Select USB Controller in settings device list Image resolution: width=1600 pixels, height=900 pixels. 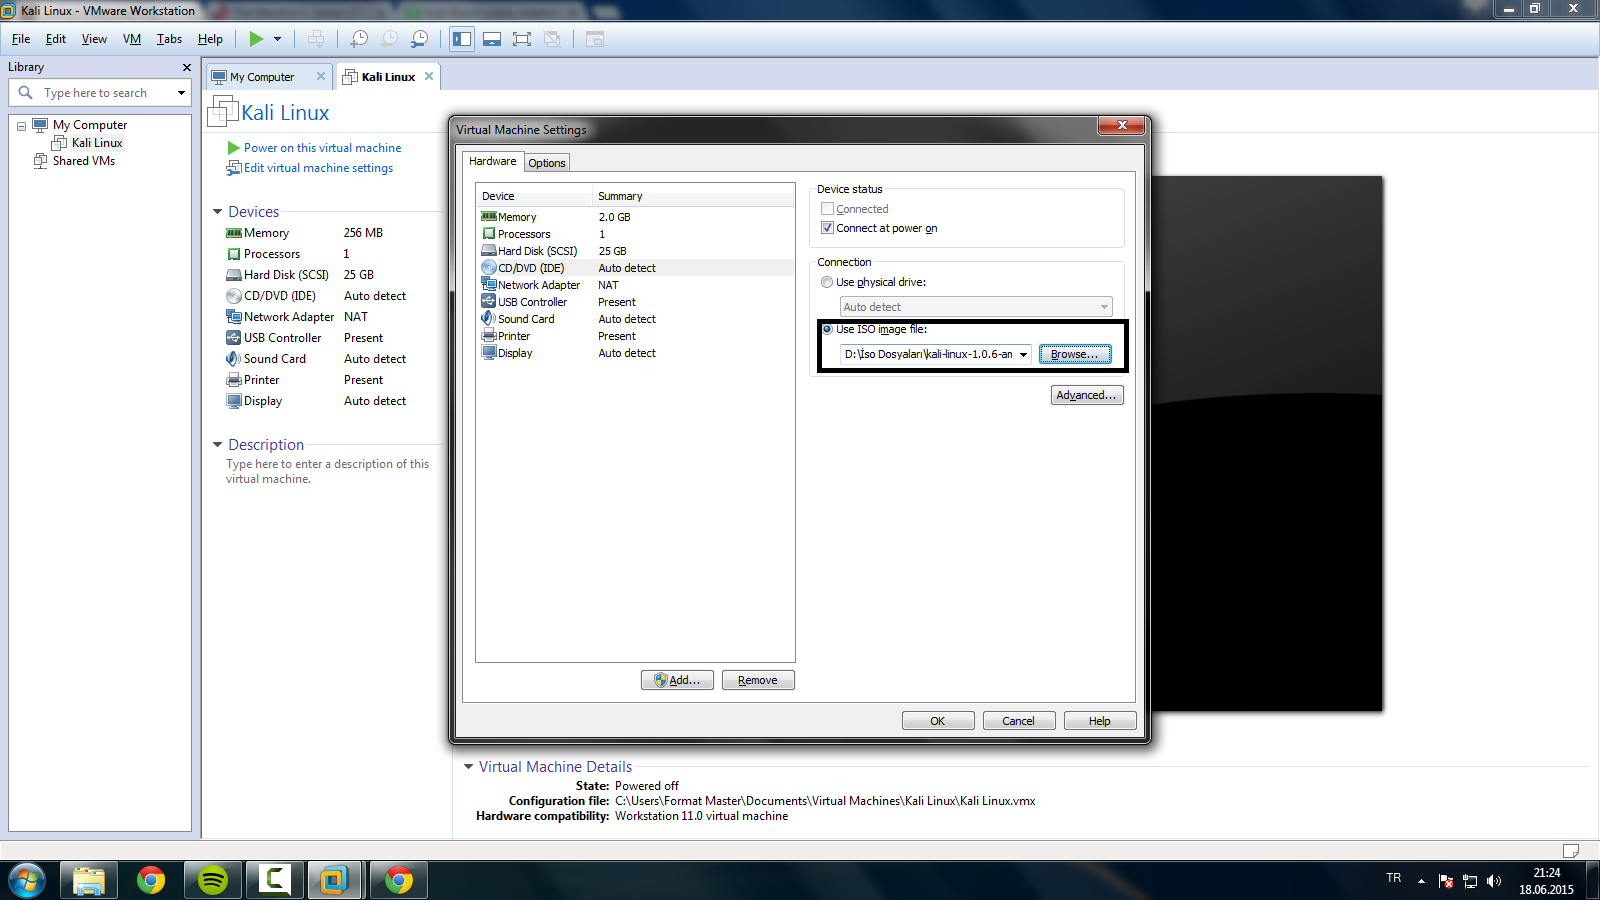(x=636, y=302)
